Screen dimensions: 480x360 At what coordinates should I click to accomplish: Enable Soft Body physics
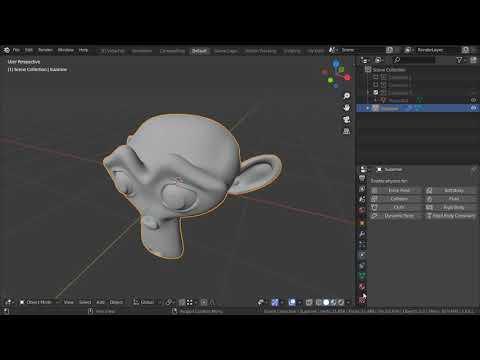(x=451, y=190)
